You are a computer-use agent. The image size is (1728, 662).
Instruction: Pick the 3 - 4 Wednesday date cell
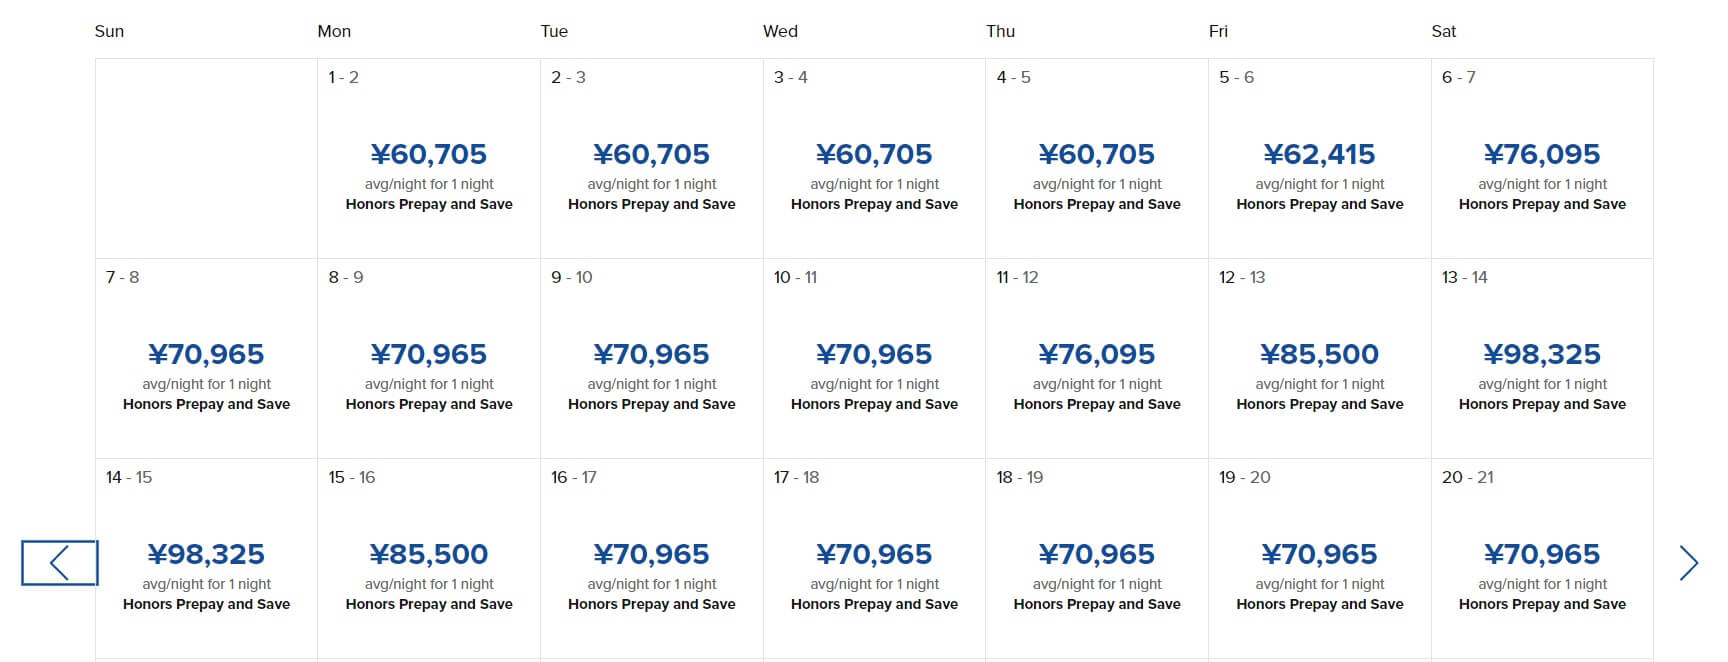874,158
